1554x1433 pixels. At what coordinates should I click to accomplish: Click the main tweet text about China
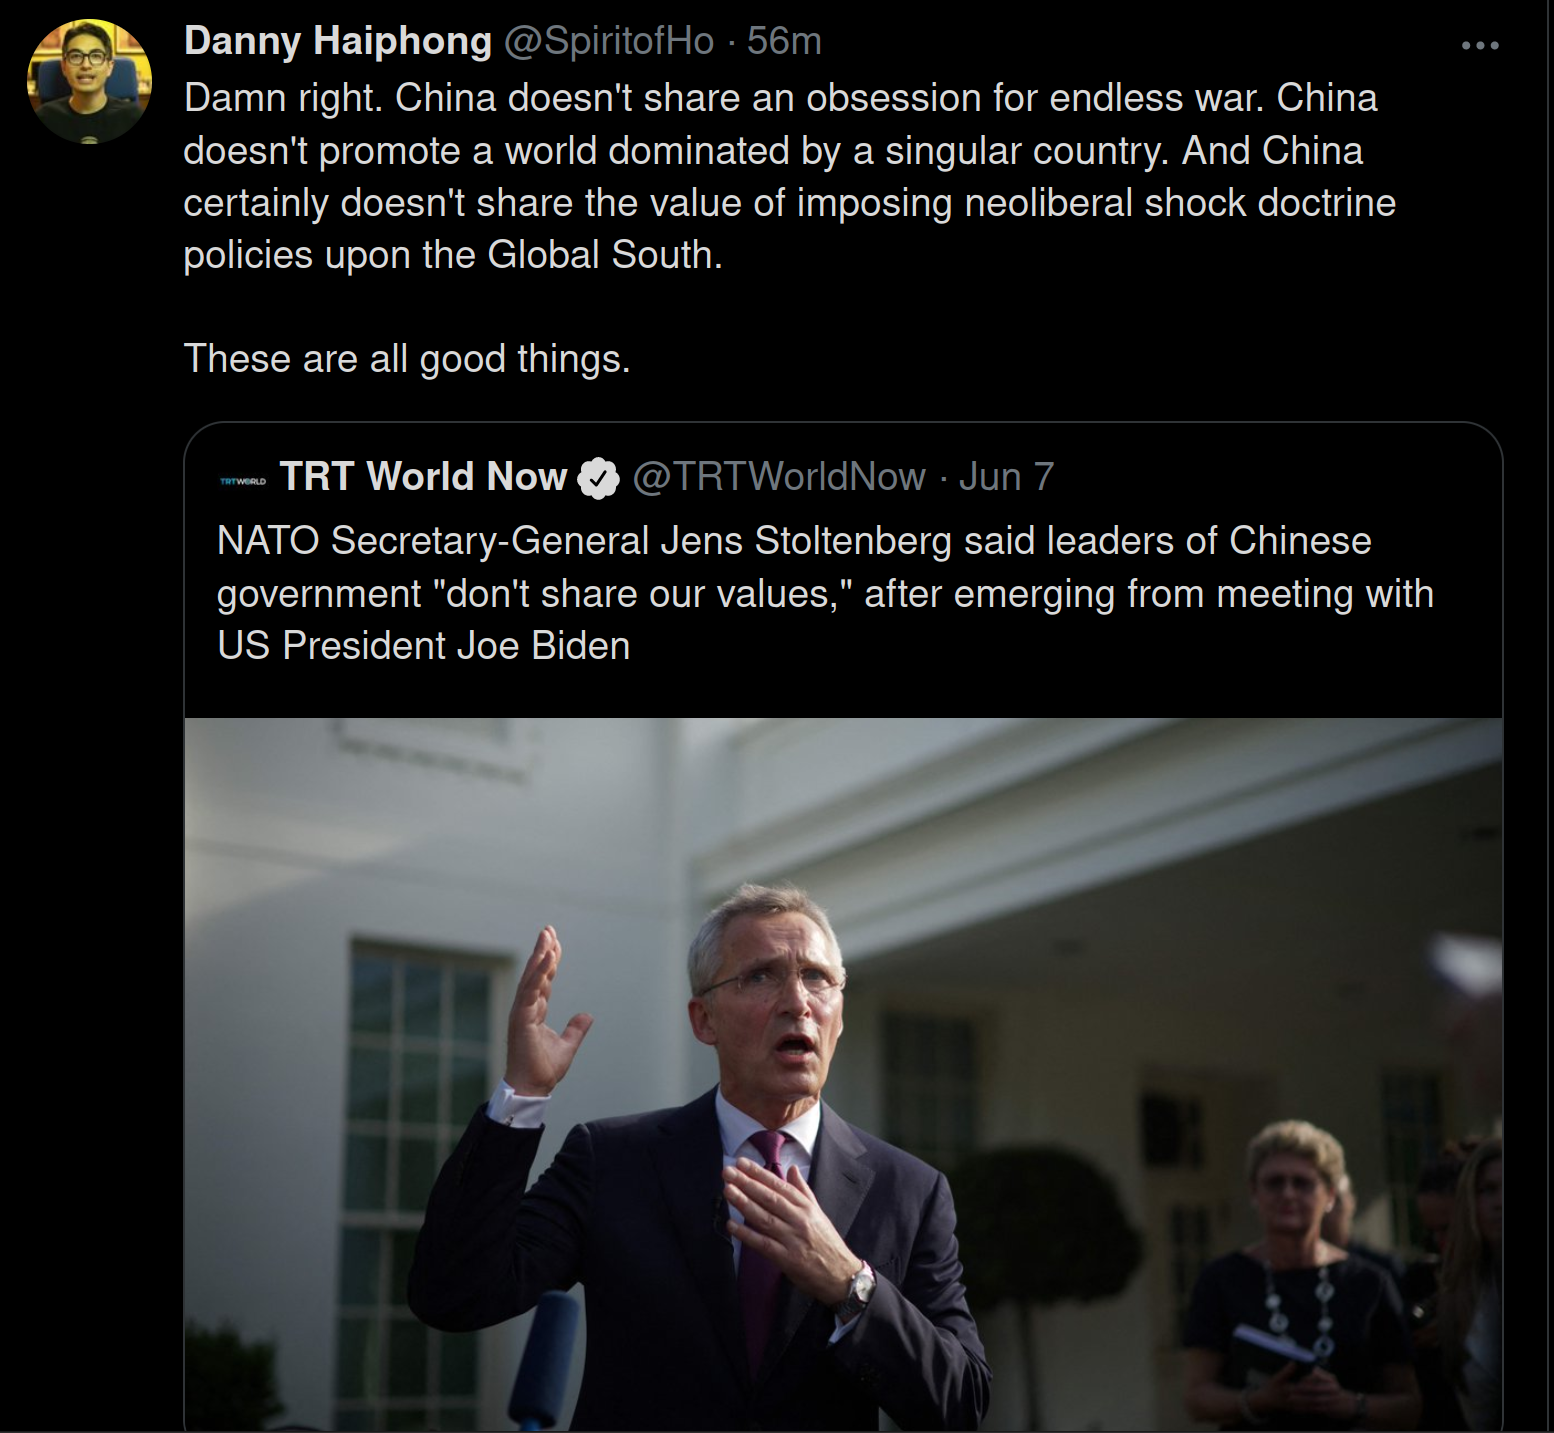pos(790,176)
